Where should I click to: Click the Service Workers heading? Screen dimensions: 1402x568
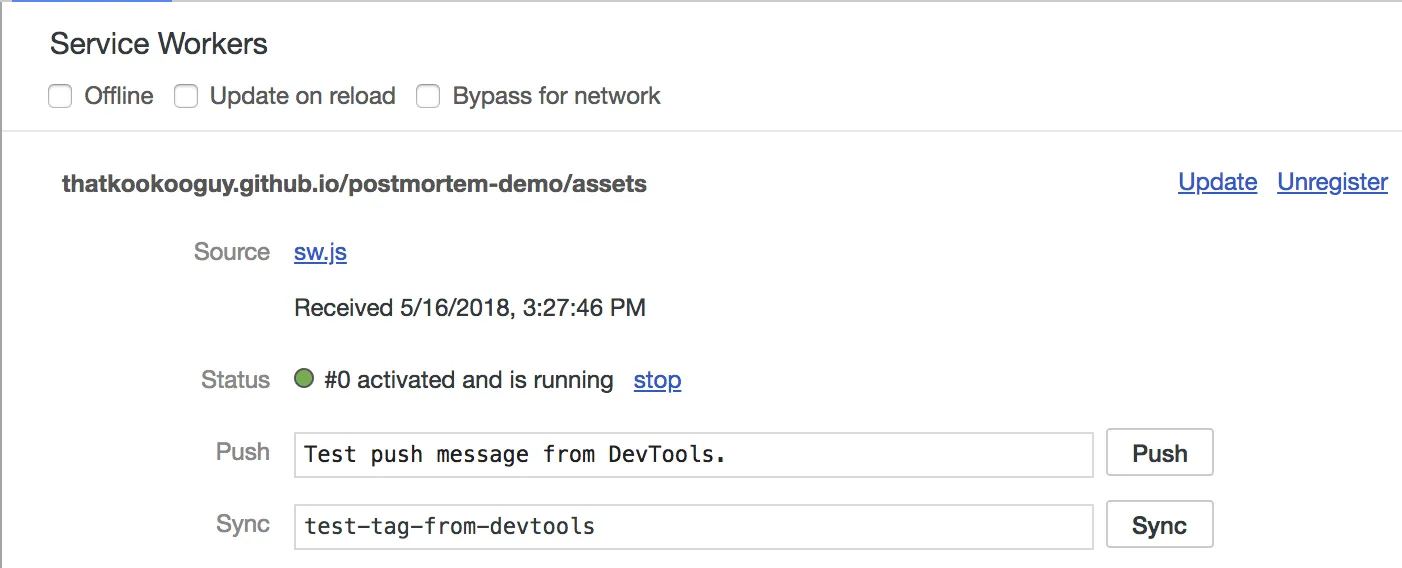pos(159,44)
